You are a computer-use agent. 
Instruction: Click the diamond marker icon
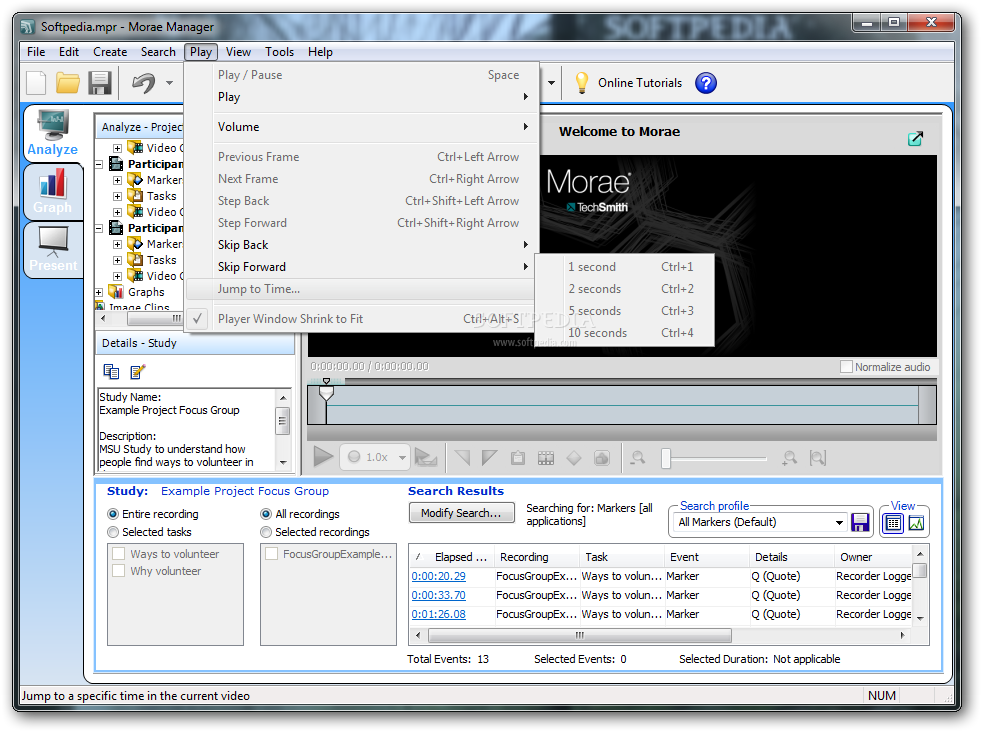[574, 458]
